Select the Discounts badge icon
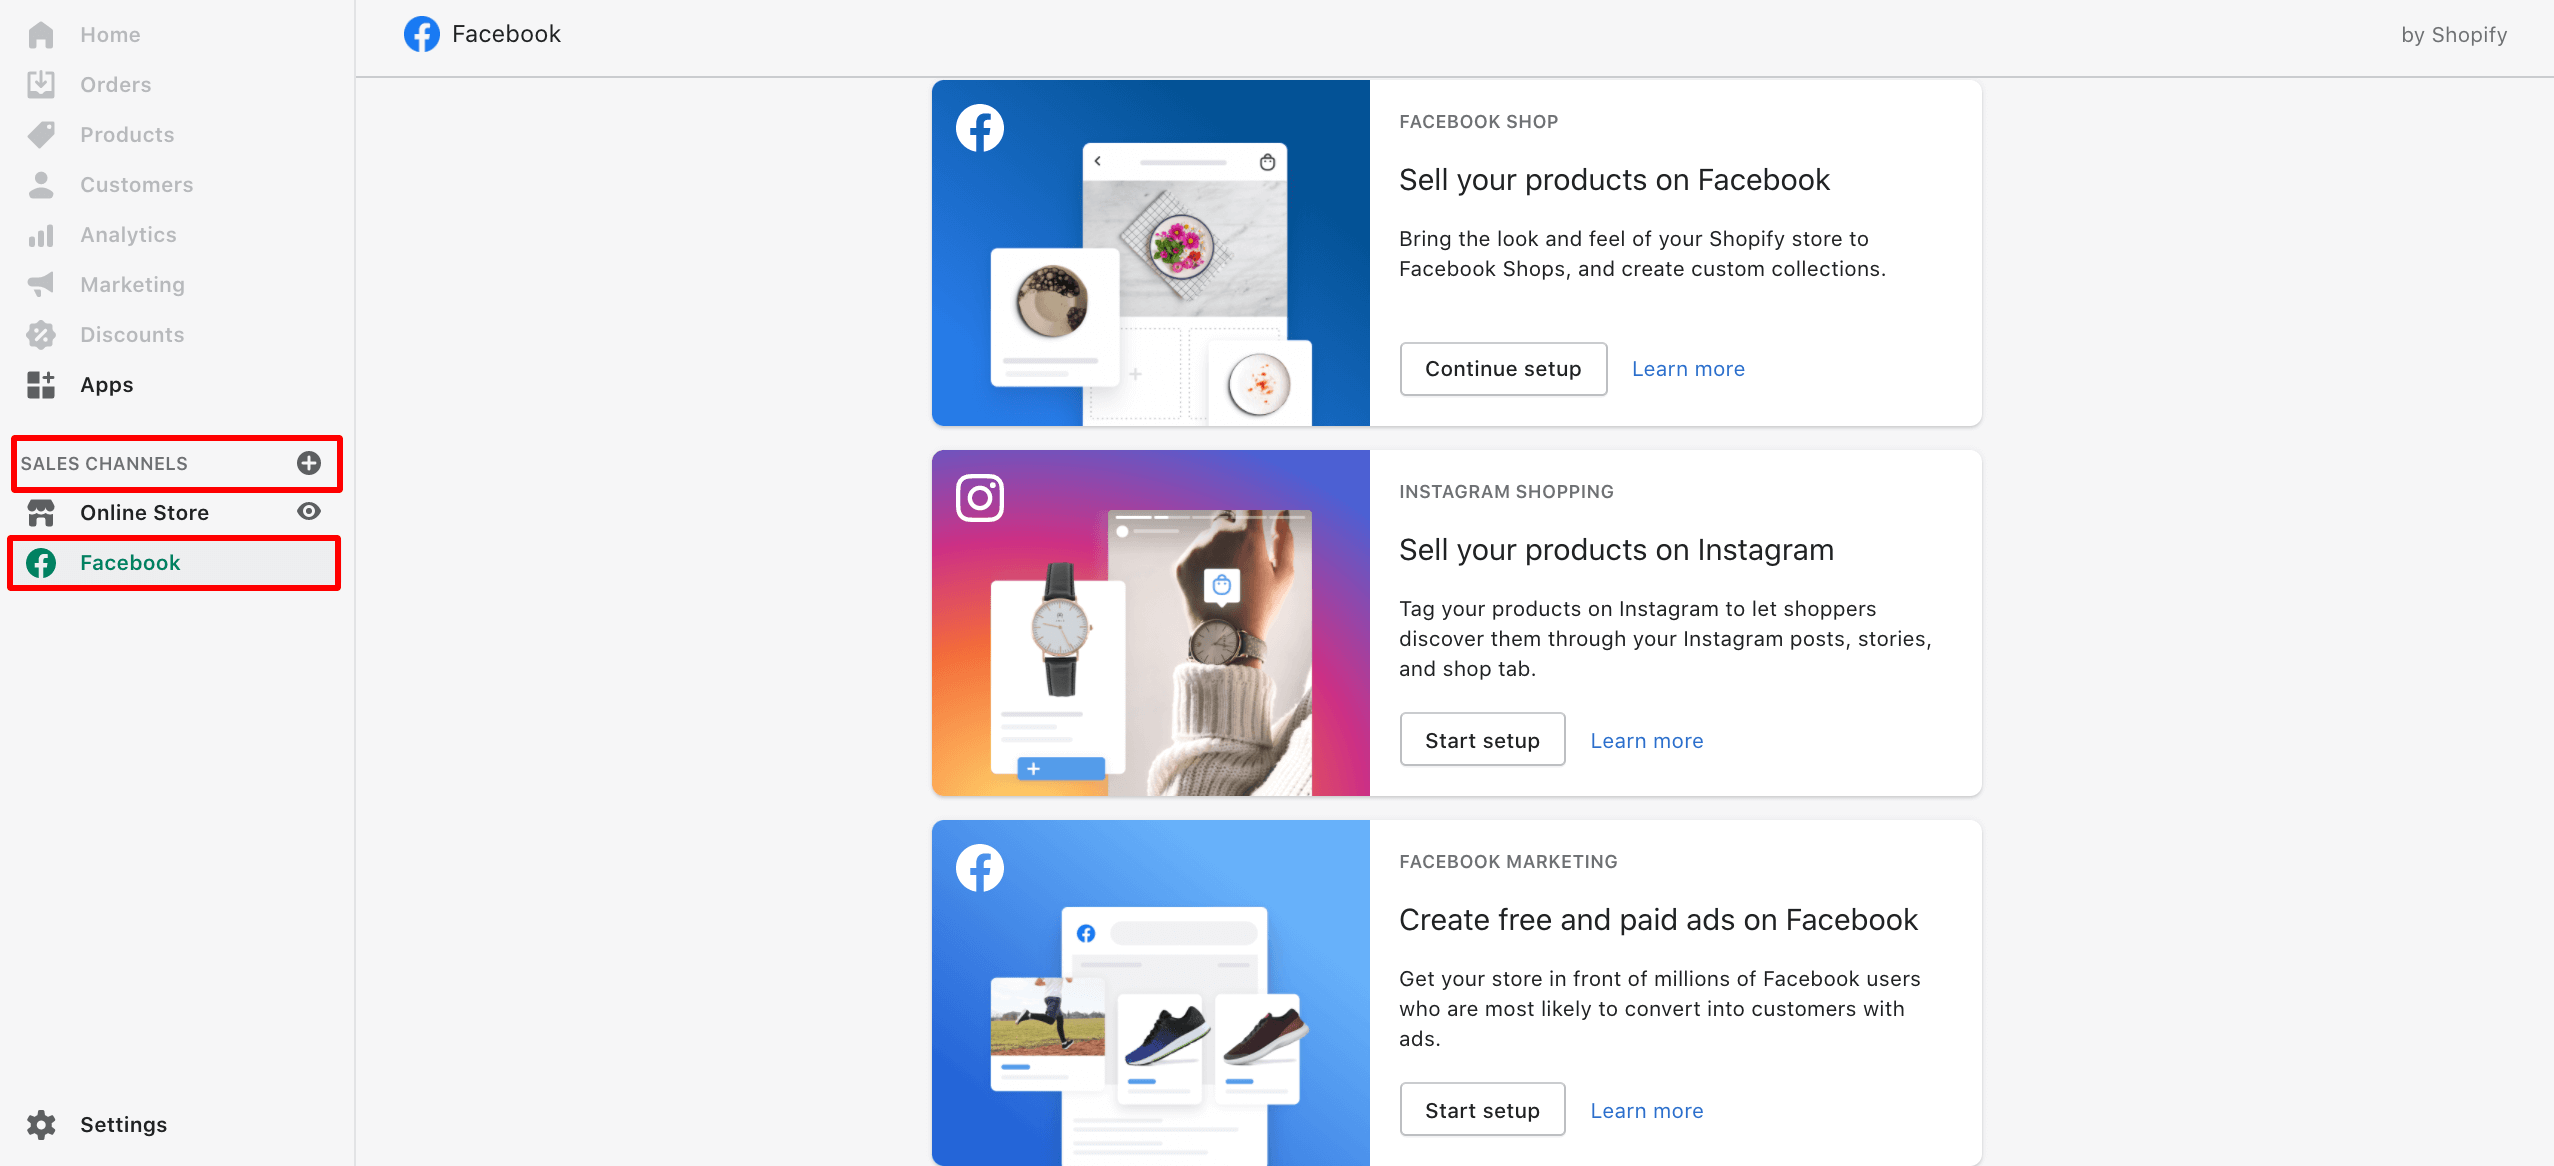2554x1166 pixels. coord(41,335)
